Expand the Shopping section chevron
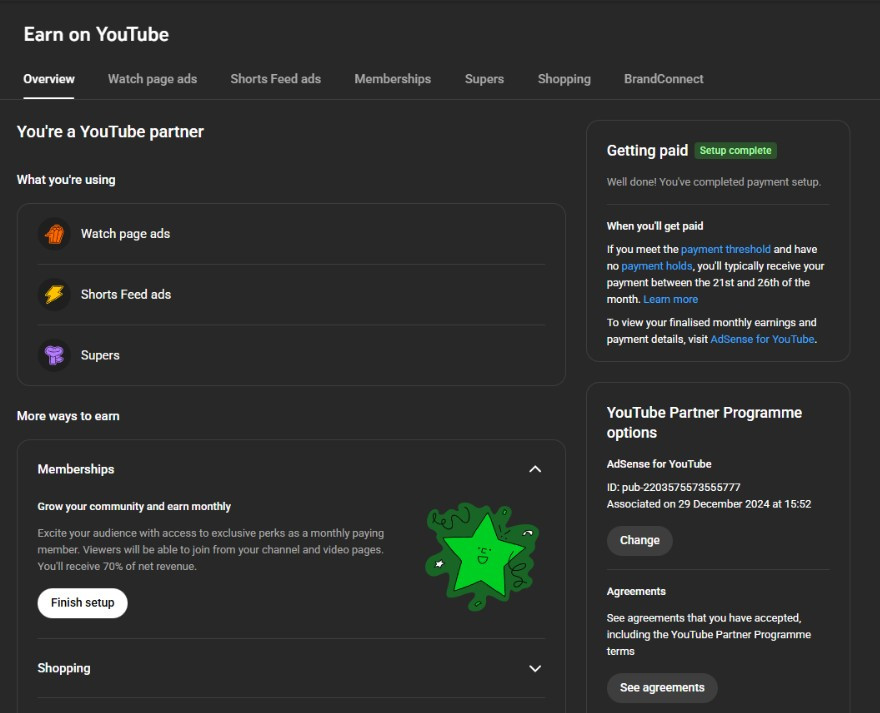 coord(535,668)
